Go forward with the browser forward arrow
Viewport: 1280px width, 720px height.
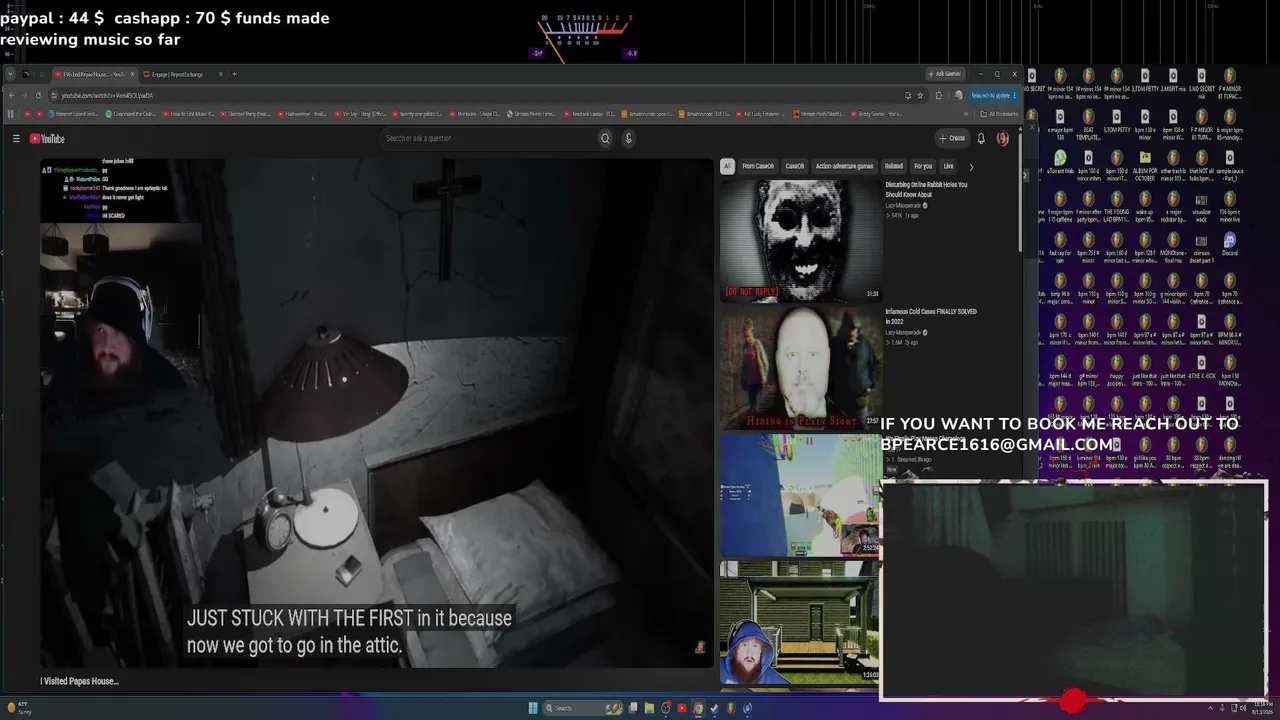point(25,95)
